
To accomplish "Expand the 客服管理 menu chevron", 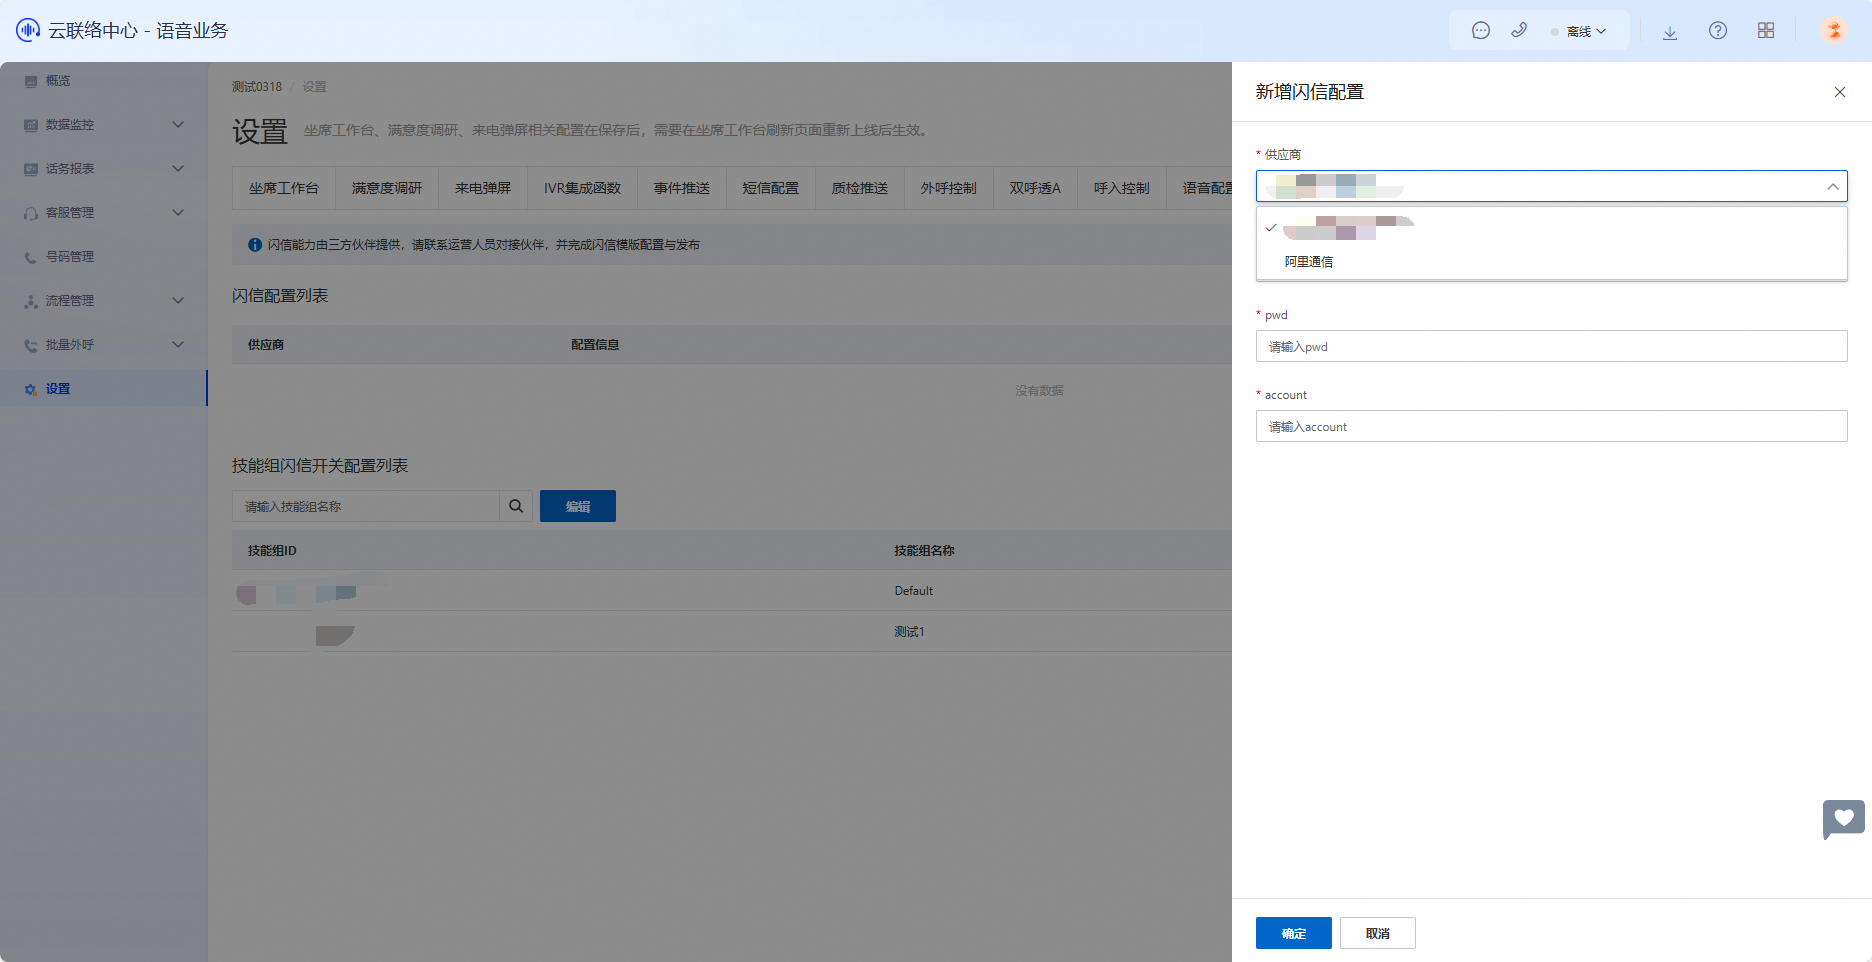I will 178,212.
